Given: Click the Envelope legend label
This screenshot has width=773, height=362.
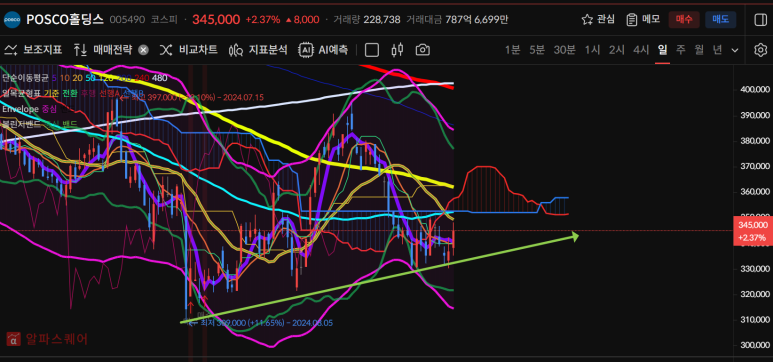Looking at the screenshot, I should pyautogui.click(x=21, y=109).
